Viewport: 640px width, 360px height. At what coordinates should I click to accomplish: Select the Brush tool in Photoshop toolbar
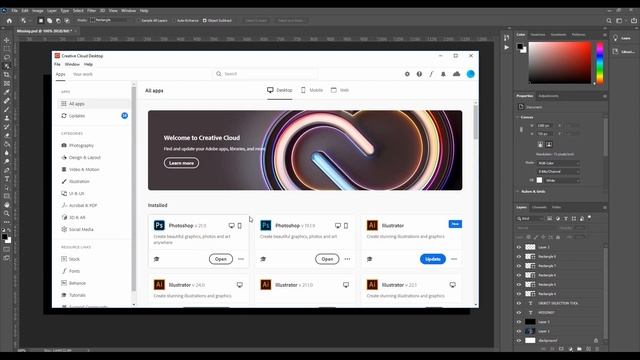[x=7, y=109]
